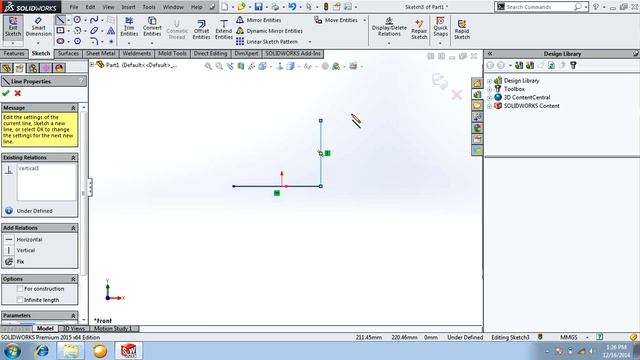This screenshot has height=360, width=640.
Task: Expand 3D ContentCentral tree node
Action: 489,98
